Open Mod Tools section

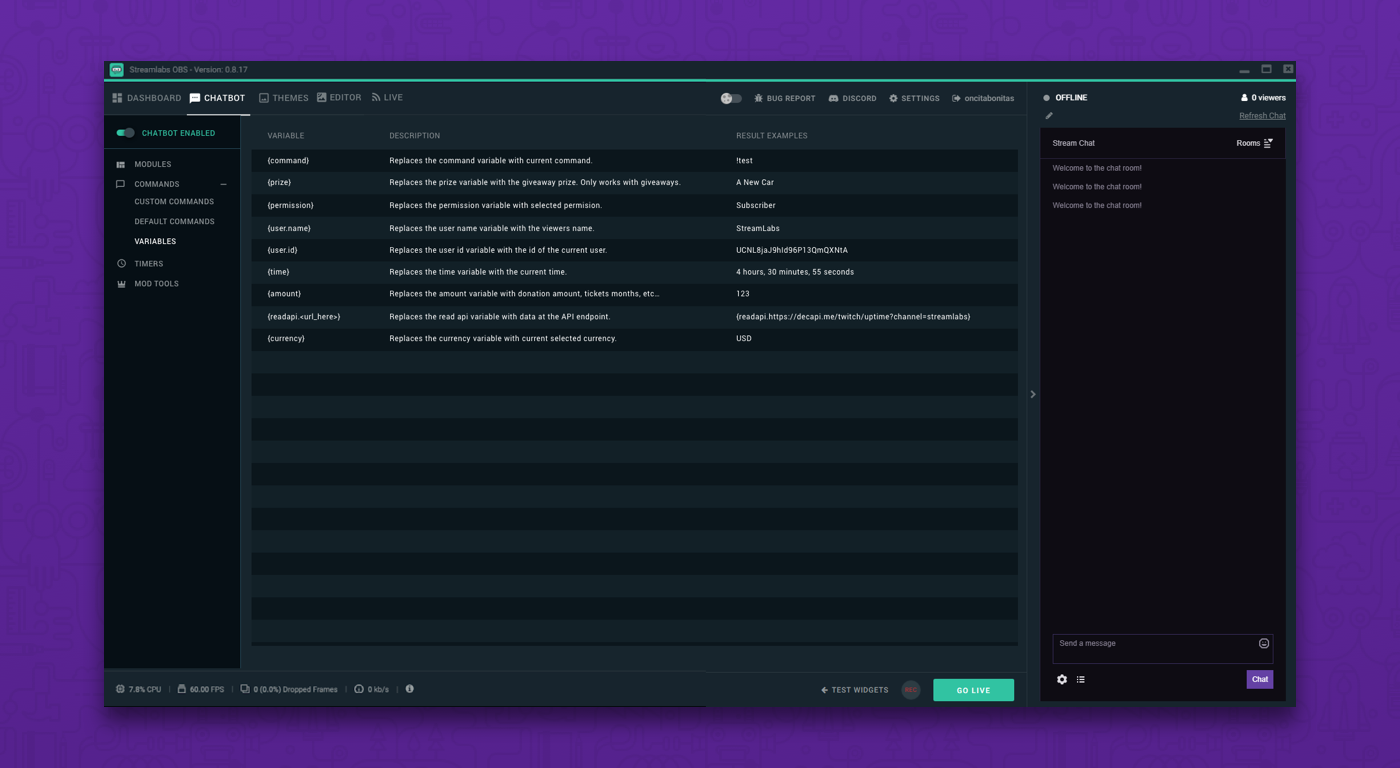(156, 284)
